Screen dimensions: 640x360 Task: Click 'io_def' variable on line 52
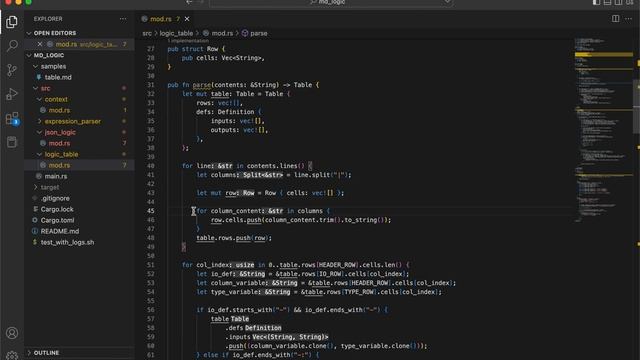[x=221, y=274]
